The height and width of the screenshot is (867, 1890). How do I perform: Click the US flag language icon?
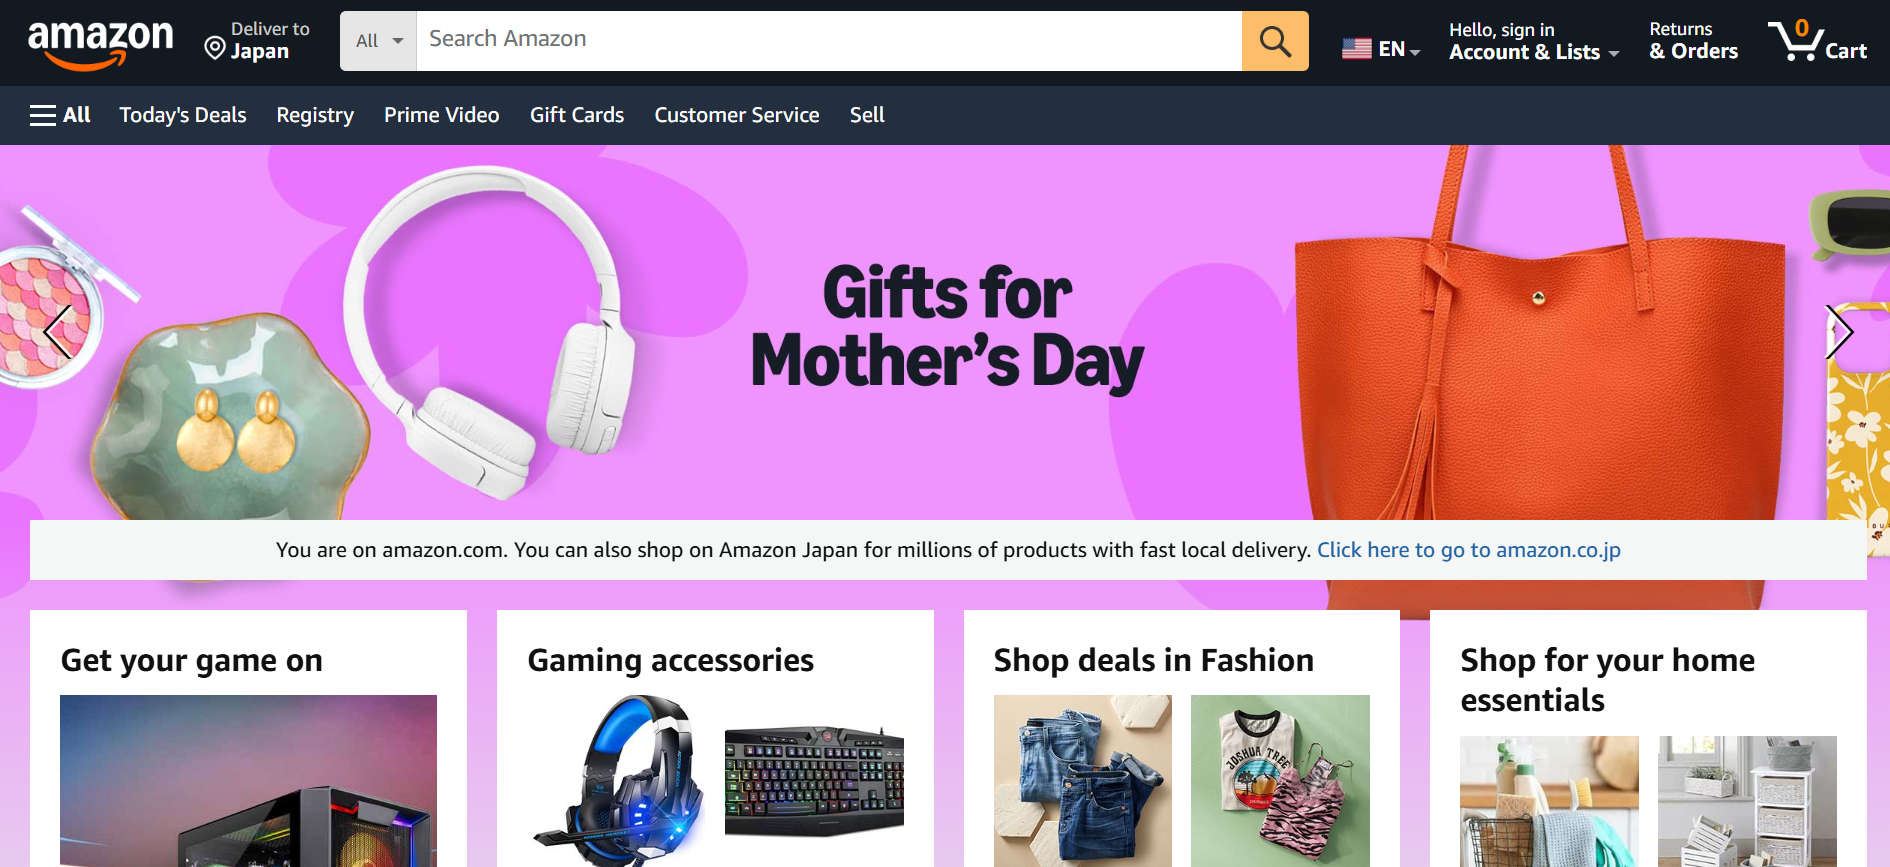1356,48
